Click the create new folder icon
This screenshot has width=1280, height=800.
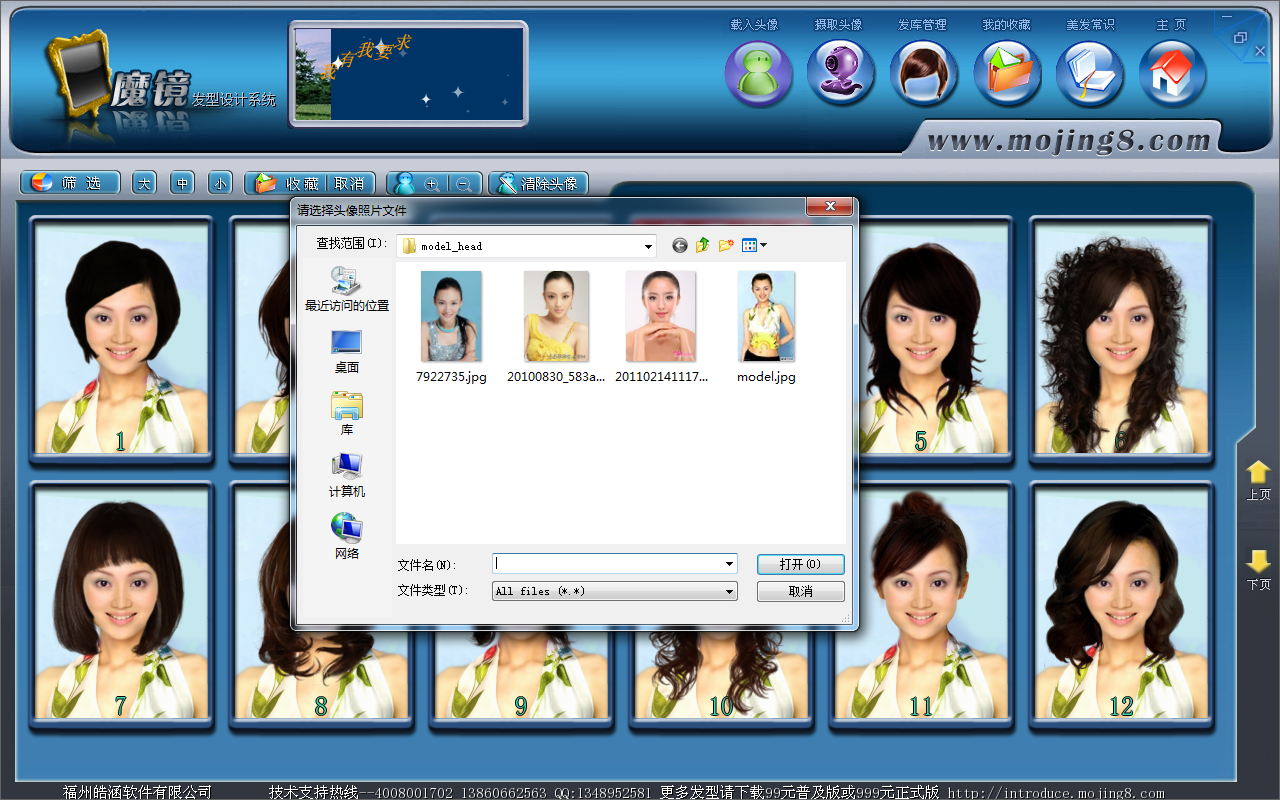coord(726,245)
